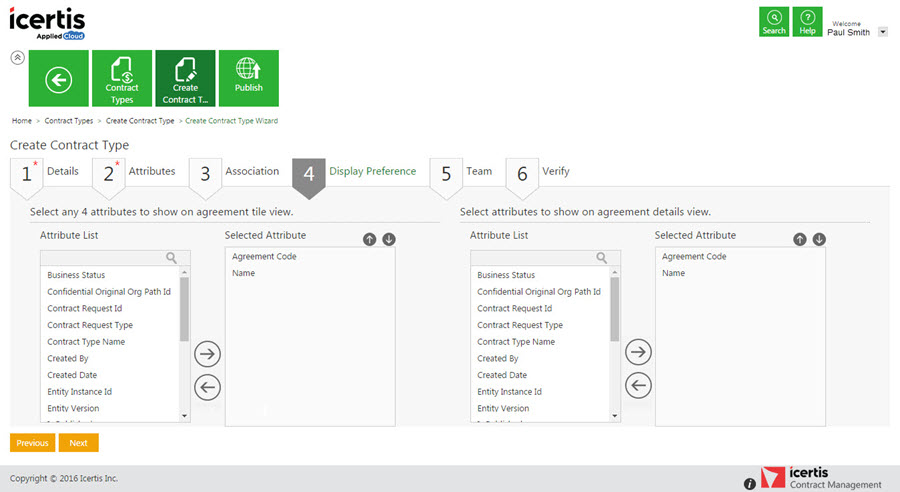Click the green back arrow tile
This screenshot has width=900, height=492.
[59, 78]
